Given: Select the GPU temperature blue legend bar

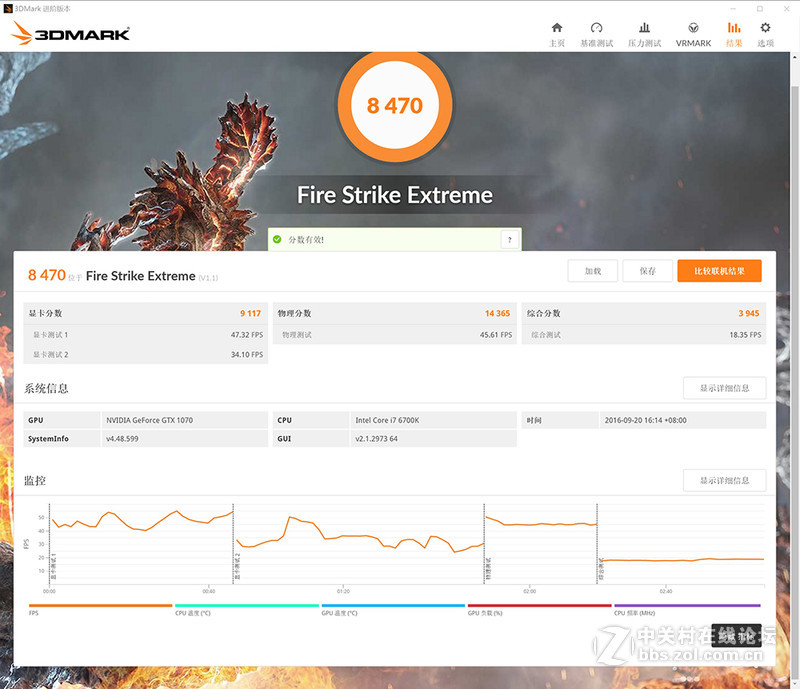Looking at the screenshot, I should pos(393,605).
